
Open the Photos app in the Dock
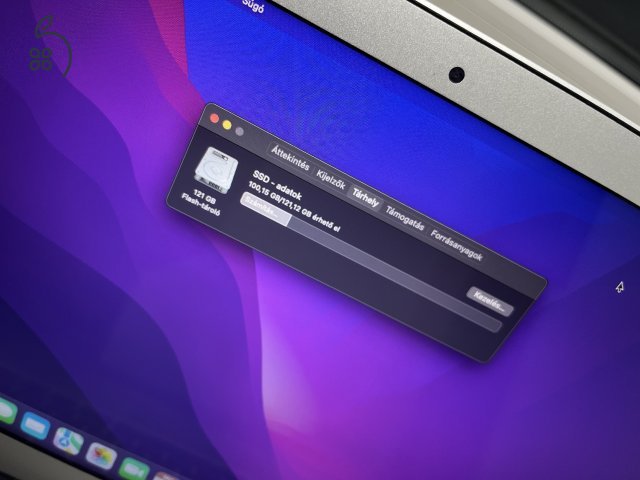point(101,456)
